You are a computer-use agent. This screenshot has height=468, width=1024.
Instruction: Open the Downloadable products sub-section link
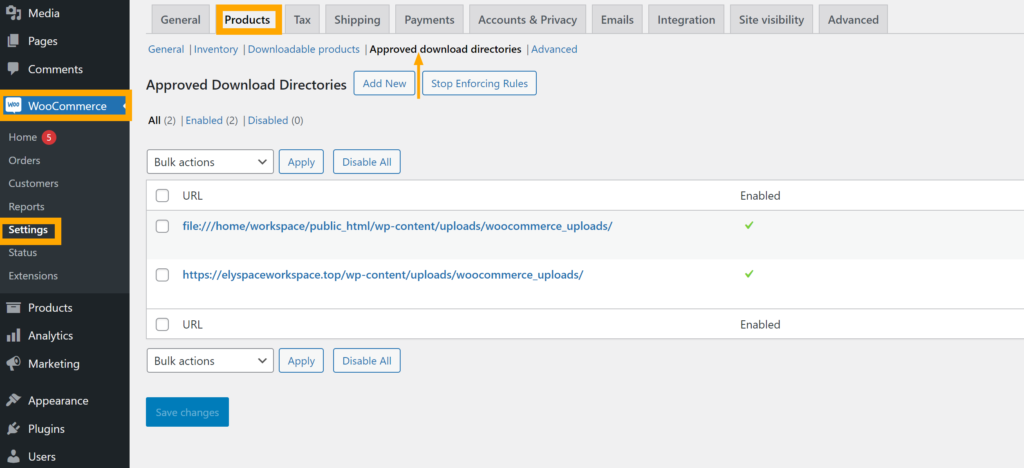[303, 49]
